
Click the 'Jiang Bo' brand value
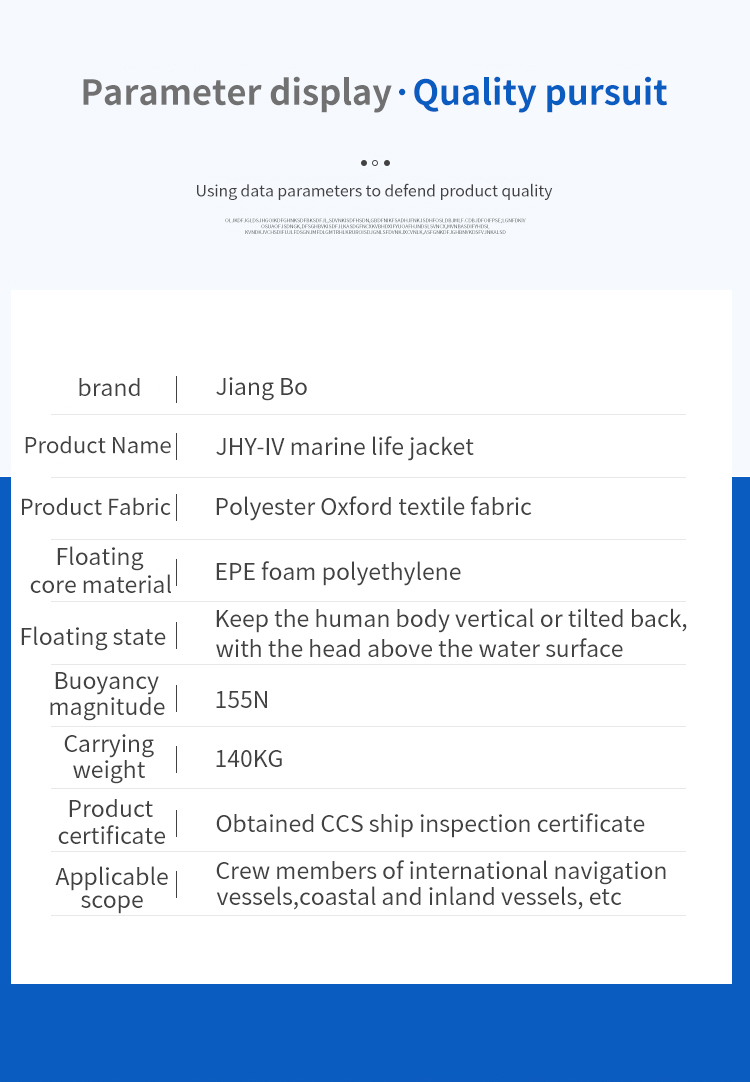(261, 387)
